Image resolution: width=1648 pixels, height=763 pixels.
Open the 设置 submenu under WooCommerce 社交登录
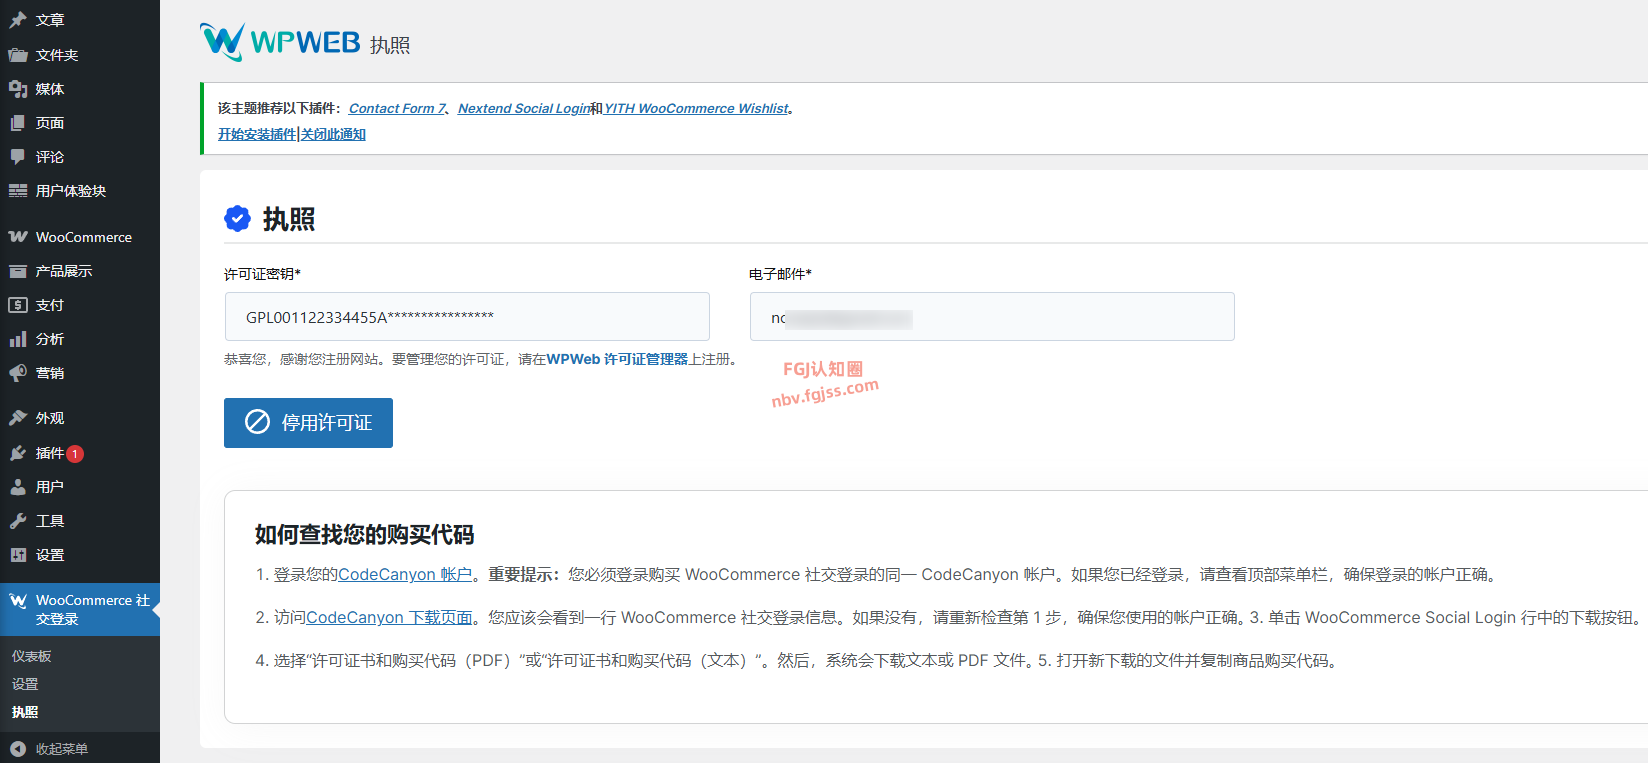point(25,684)
